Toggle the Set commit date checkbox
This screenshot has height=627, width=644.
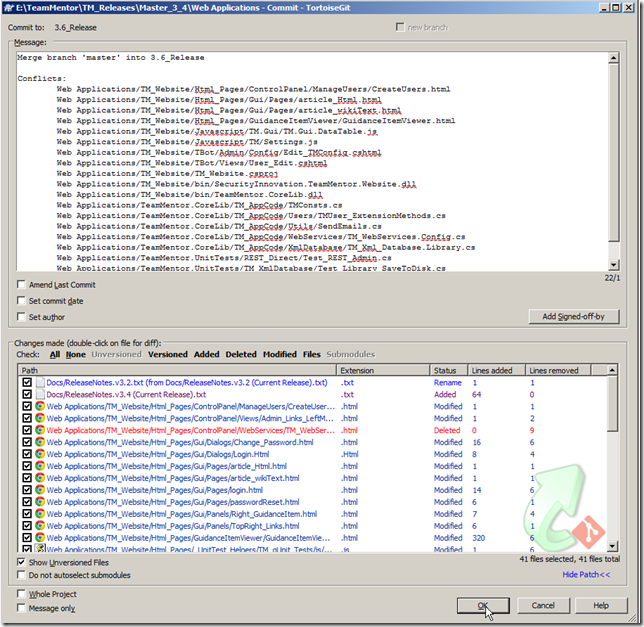[x=22, y=301]
